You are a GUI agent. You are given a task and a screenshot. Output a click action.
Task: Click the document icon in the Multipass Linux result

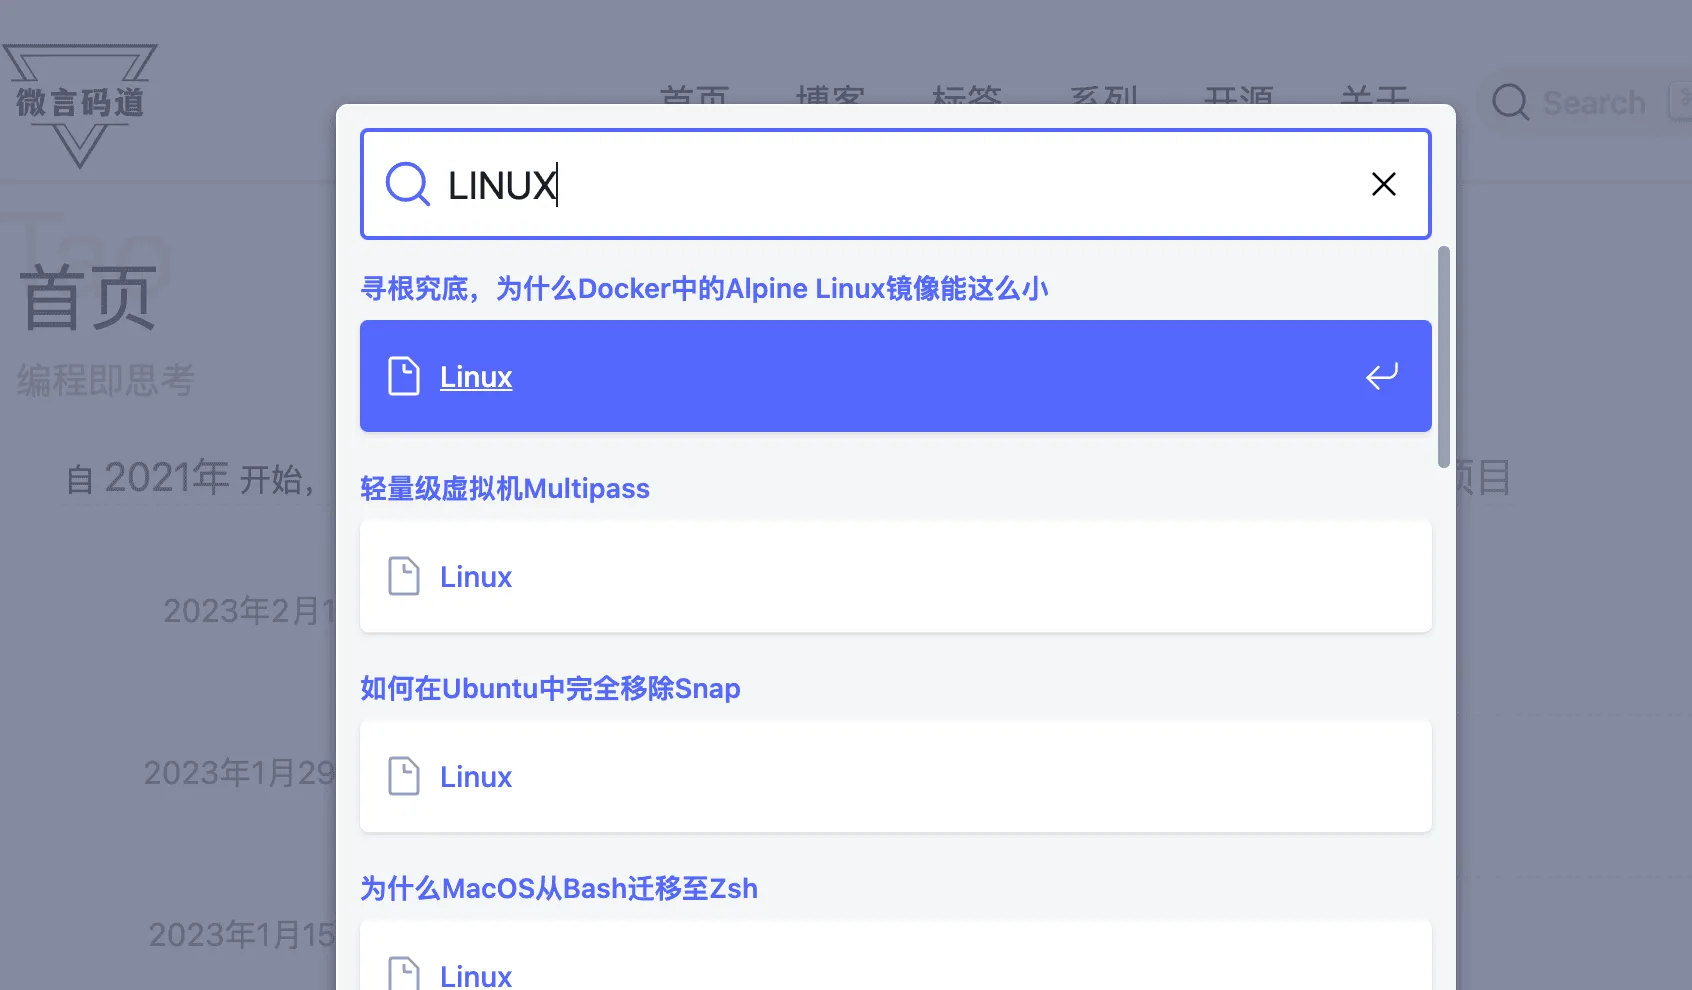(404, 576)
